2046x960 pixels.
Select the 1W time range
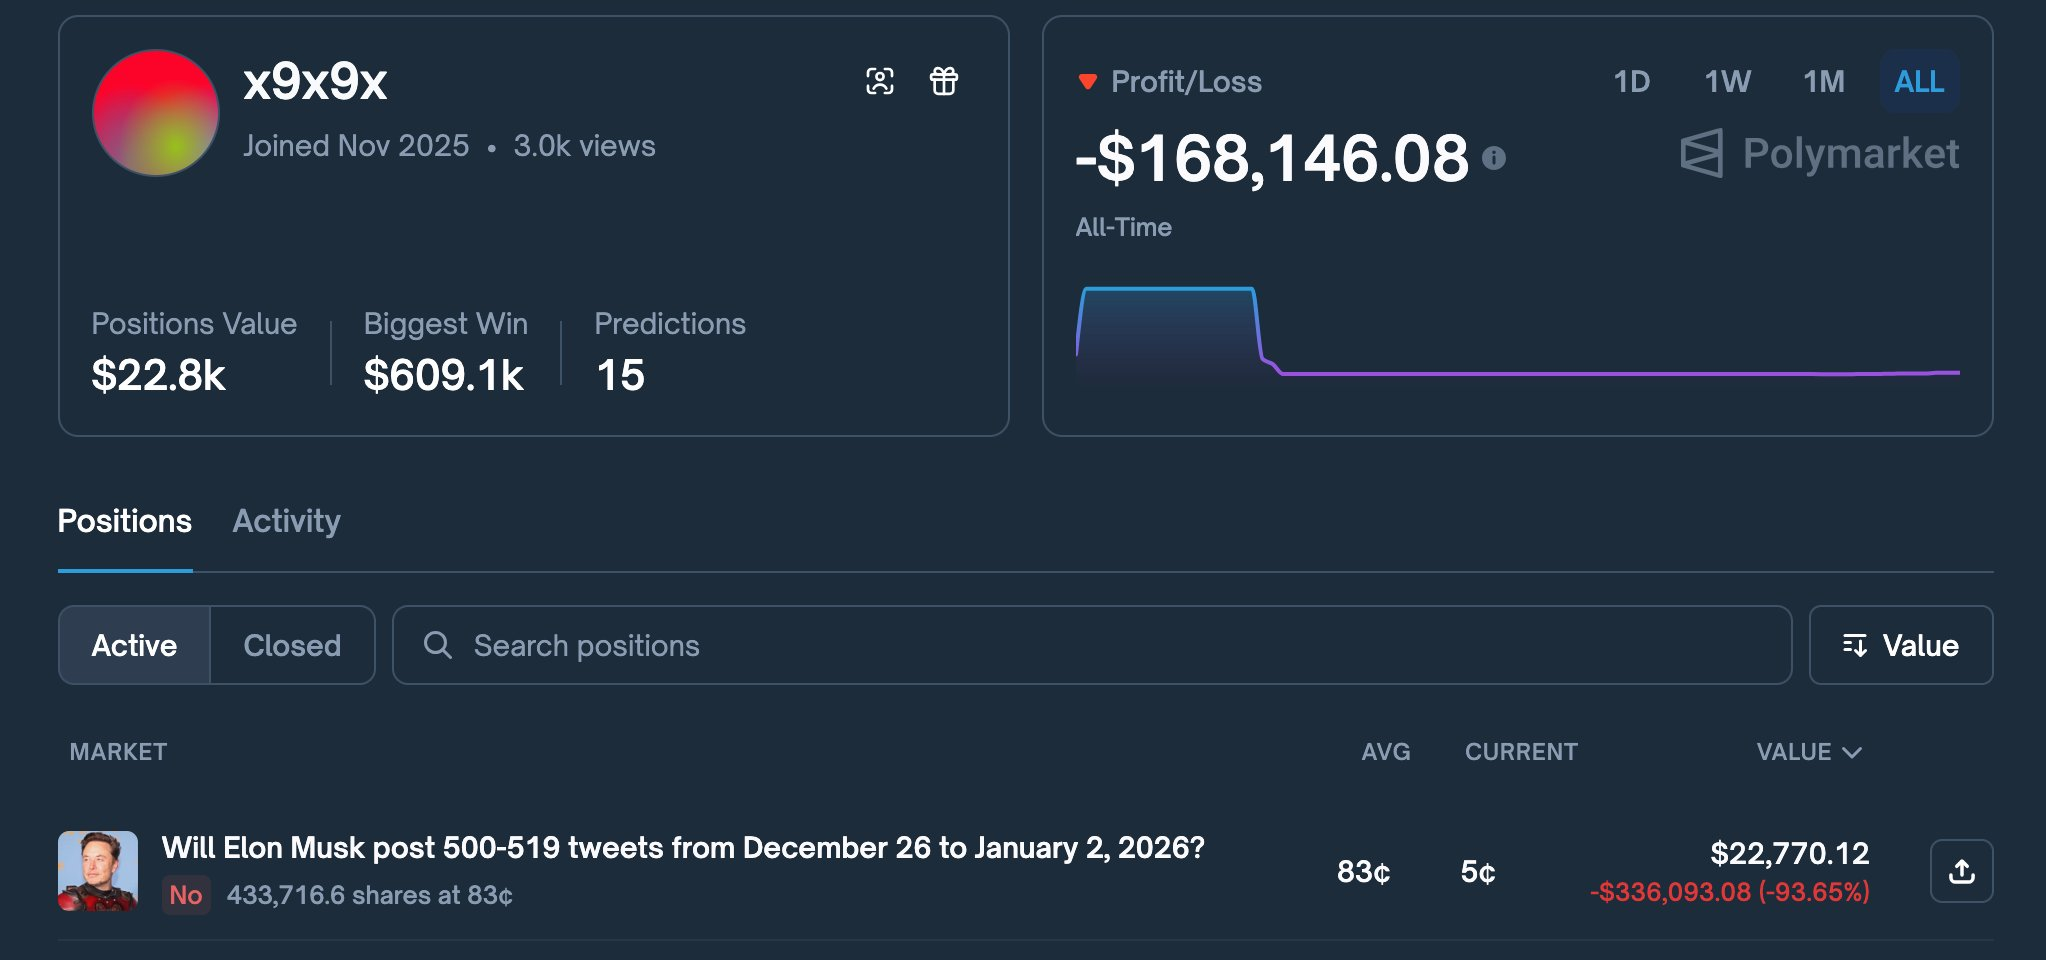coord(1727,82)
